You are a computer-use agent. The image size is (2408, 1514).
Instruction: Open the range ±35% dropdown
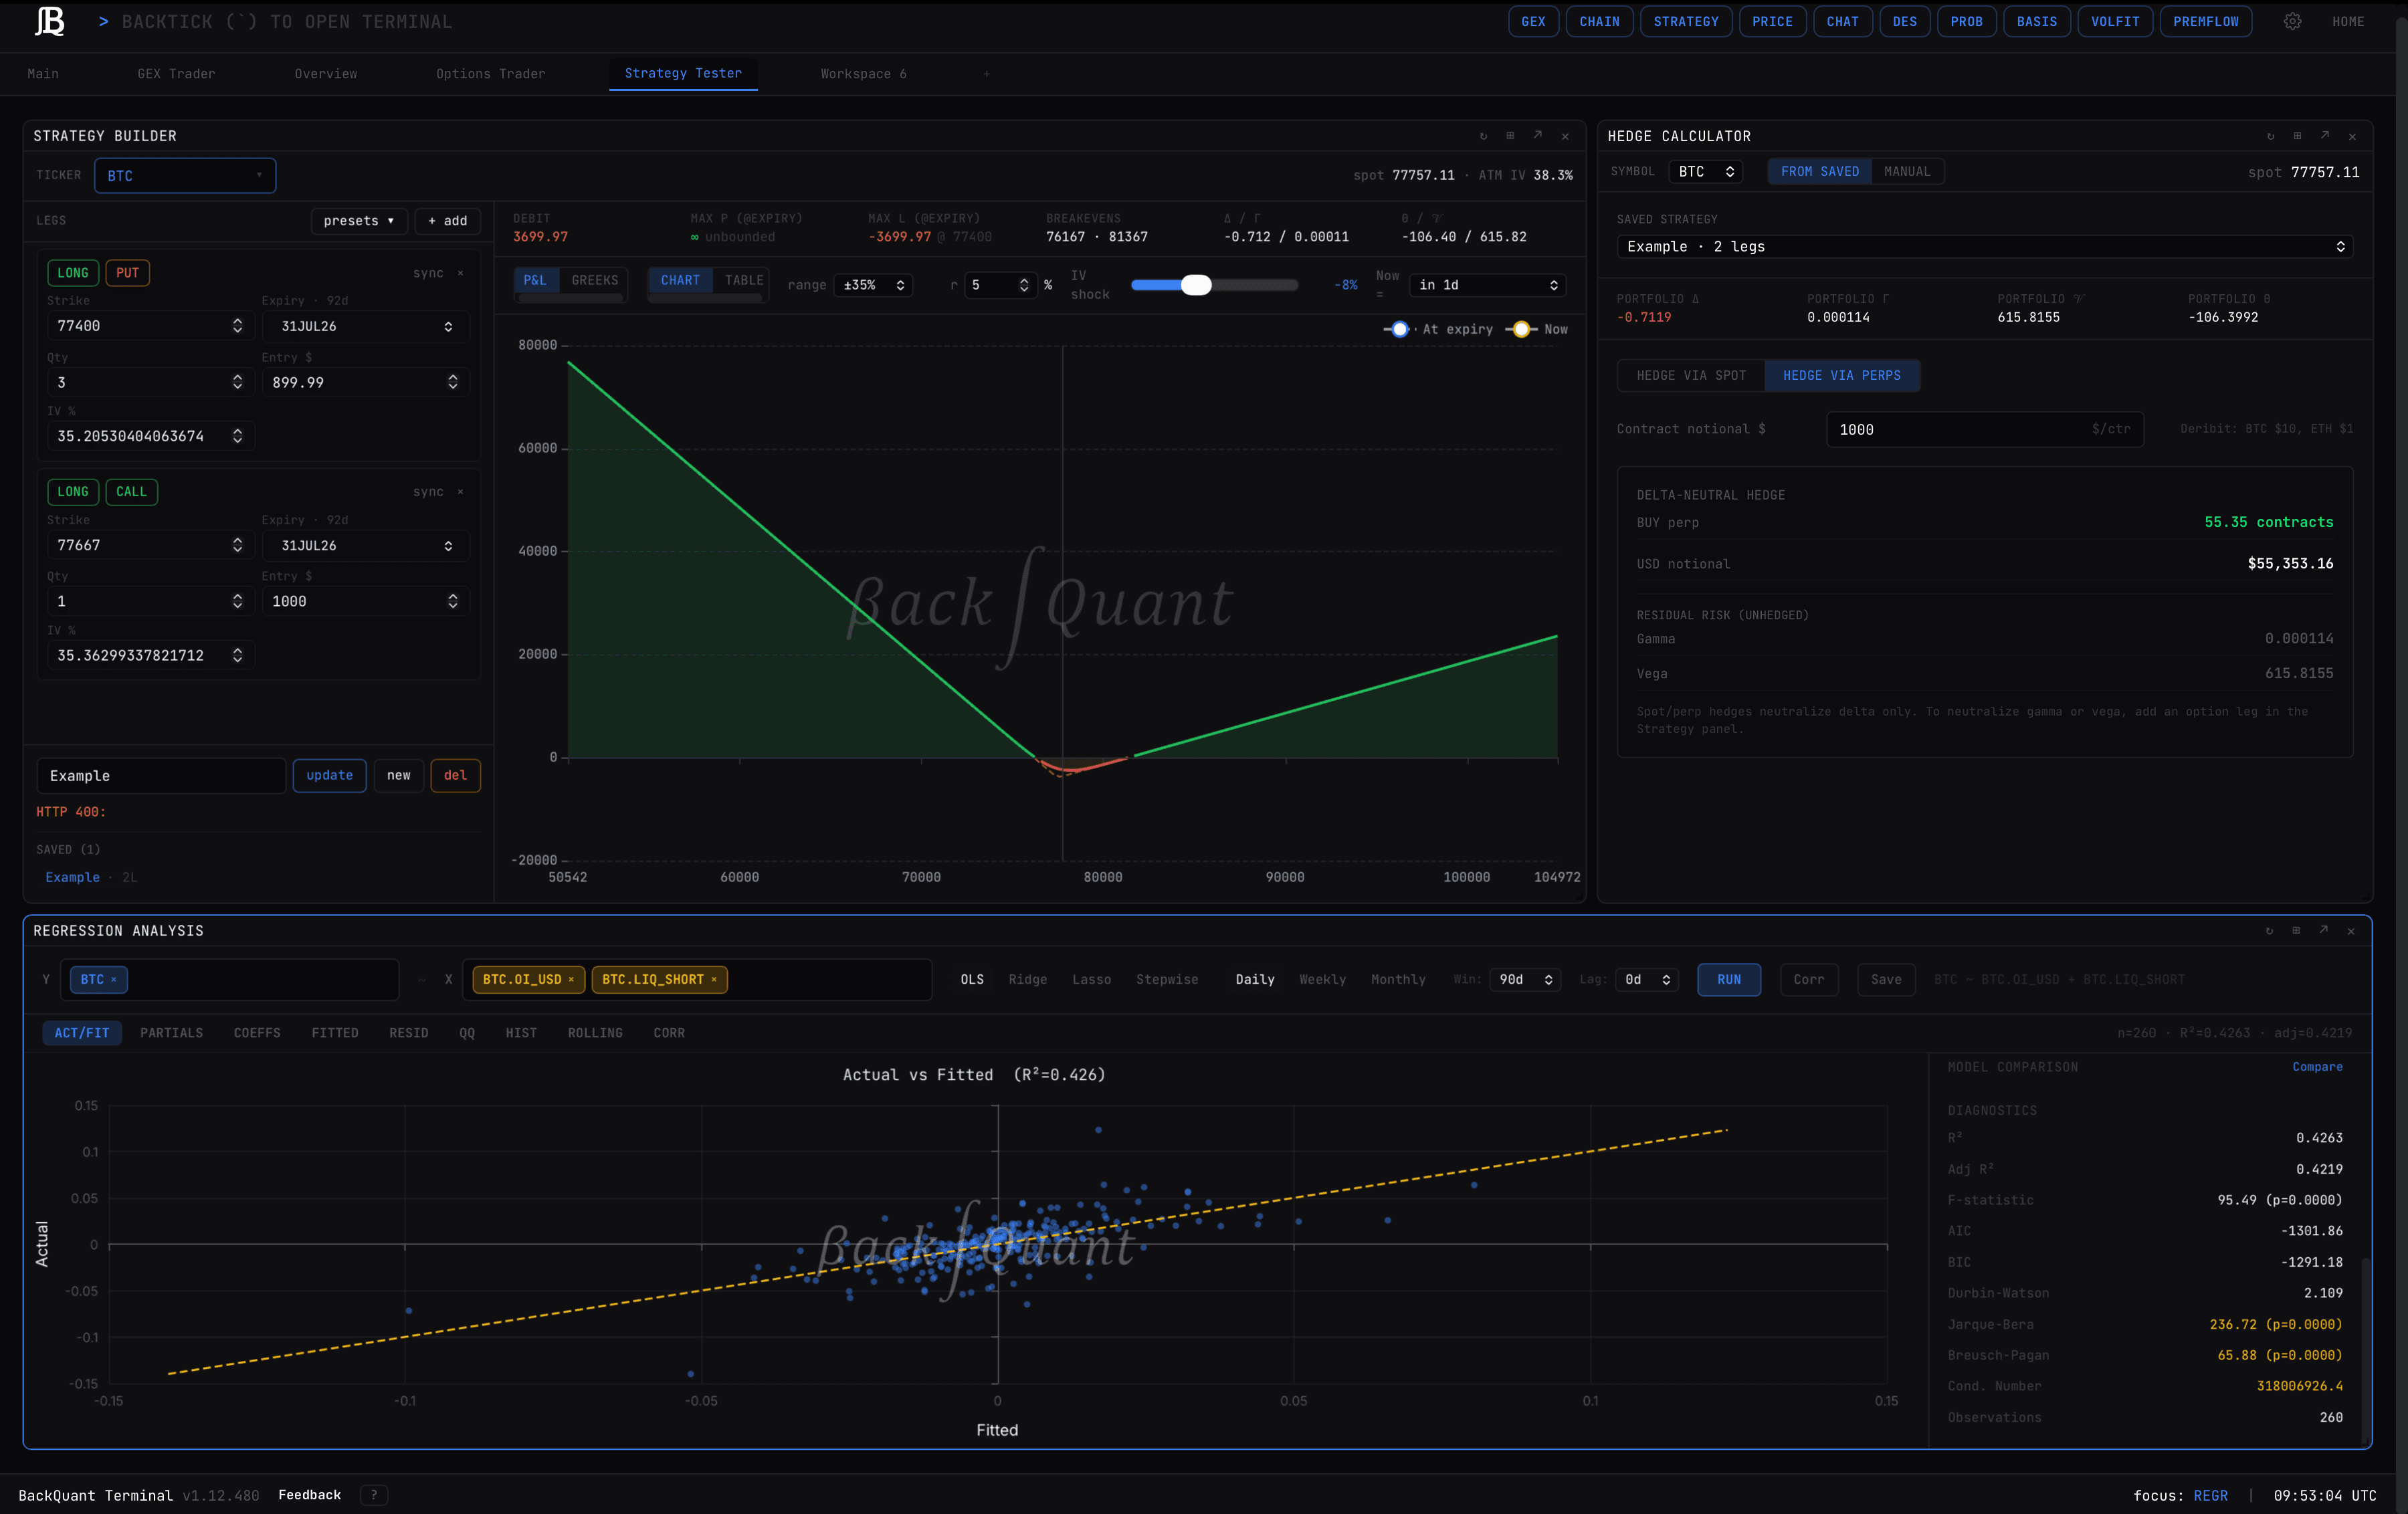(x=873, y=285)
